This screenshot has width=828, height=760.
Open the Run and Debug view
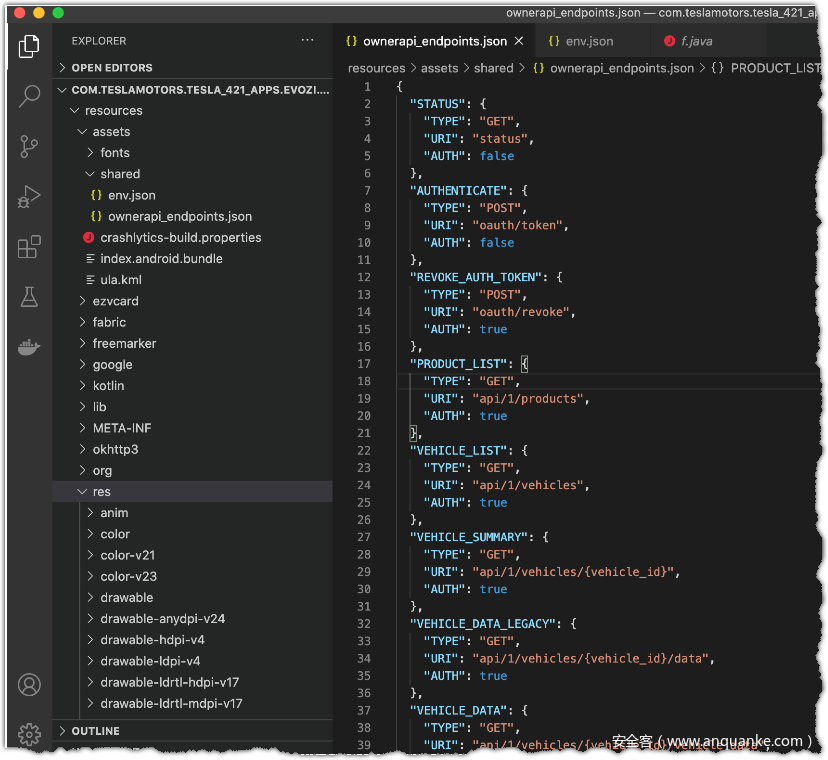pos(29,197)
